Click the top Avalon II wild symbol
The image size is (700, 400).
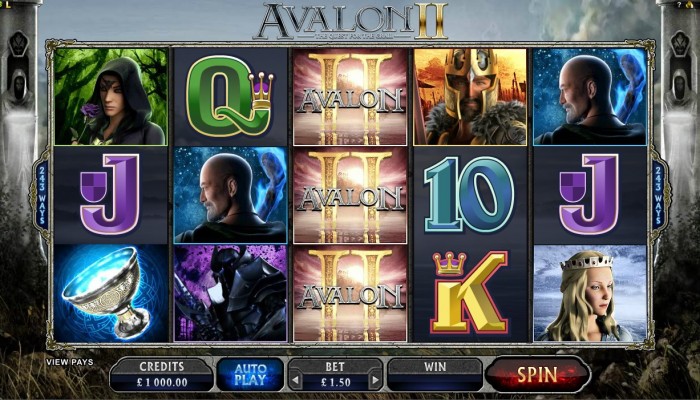tap(350, 96)
